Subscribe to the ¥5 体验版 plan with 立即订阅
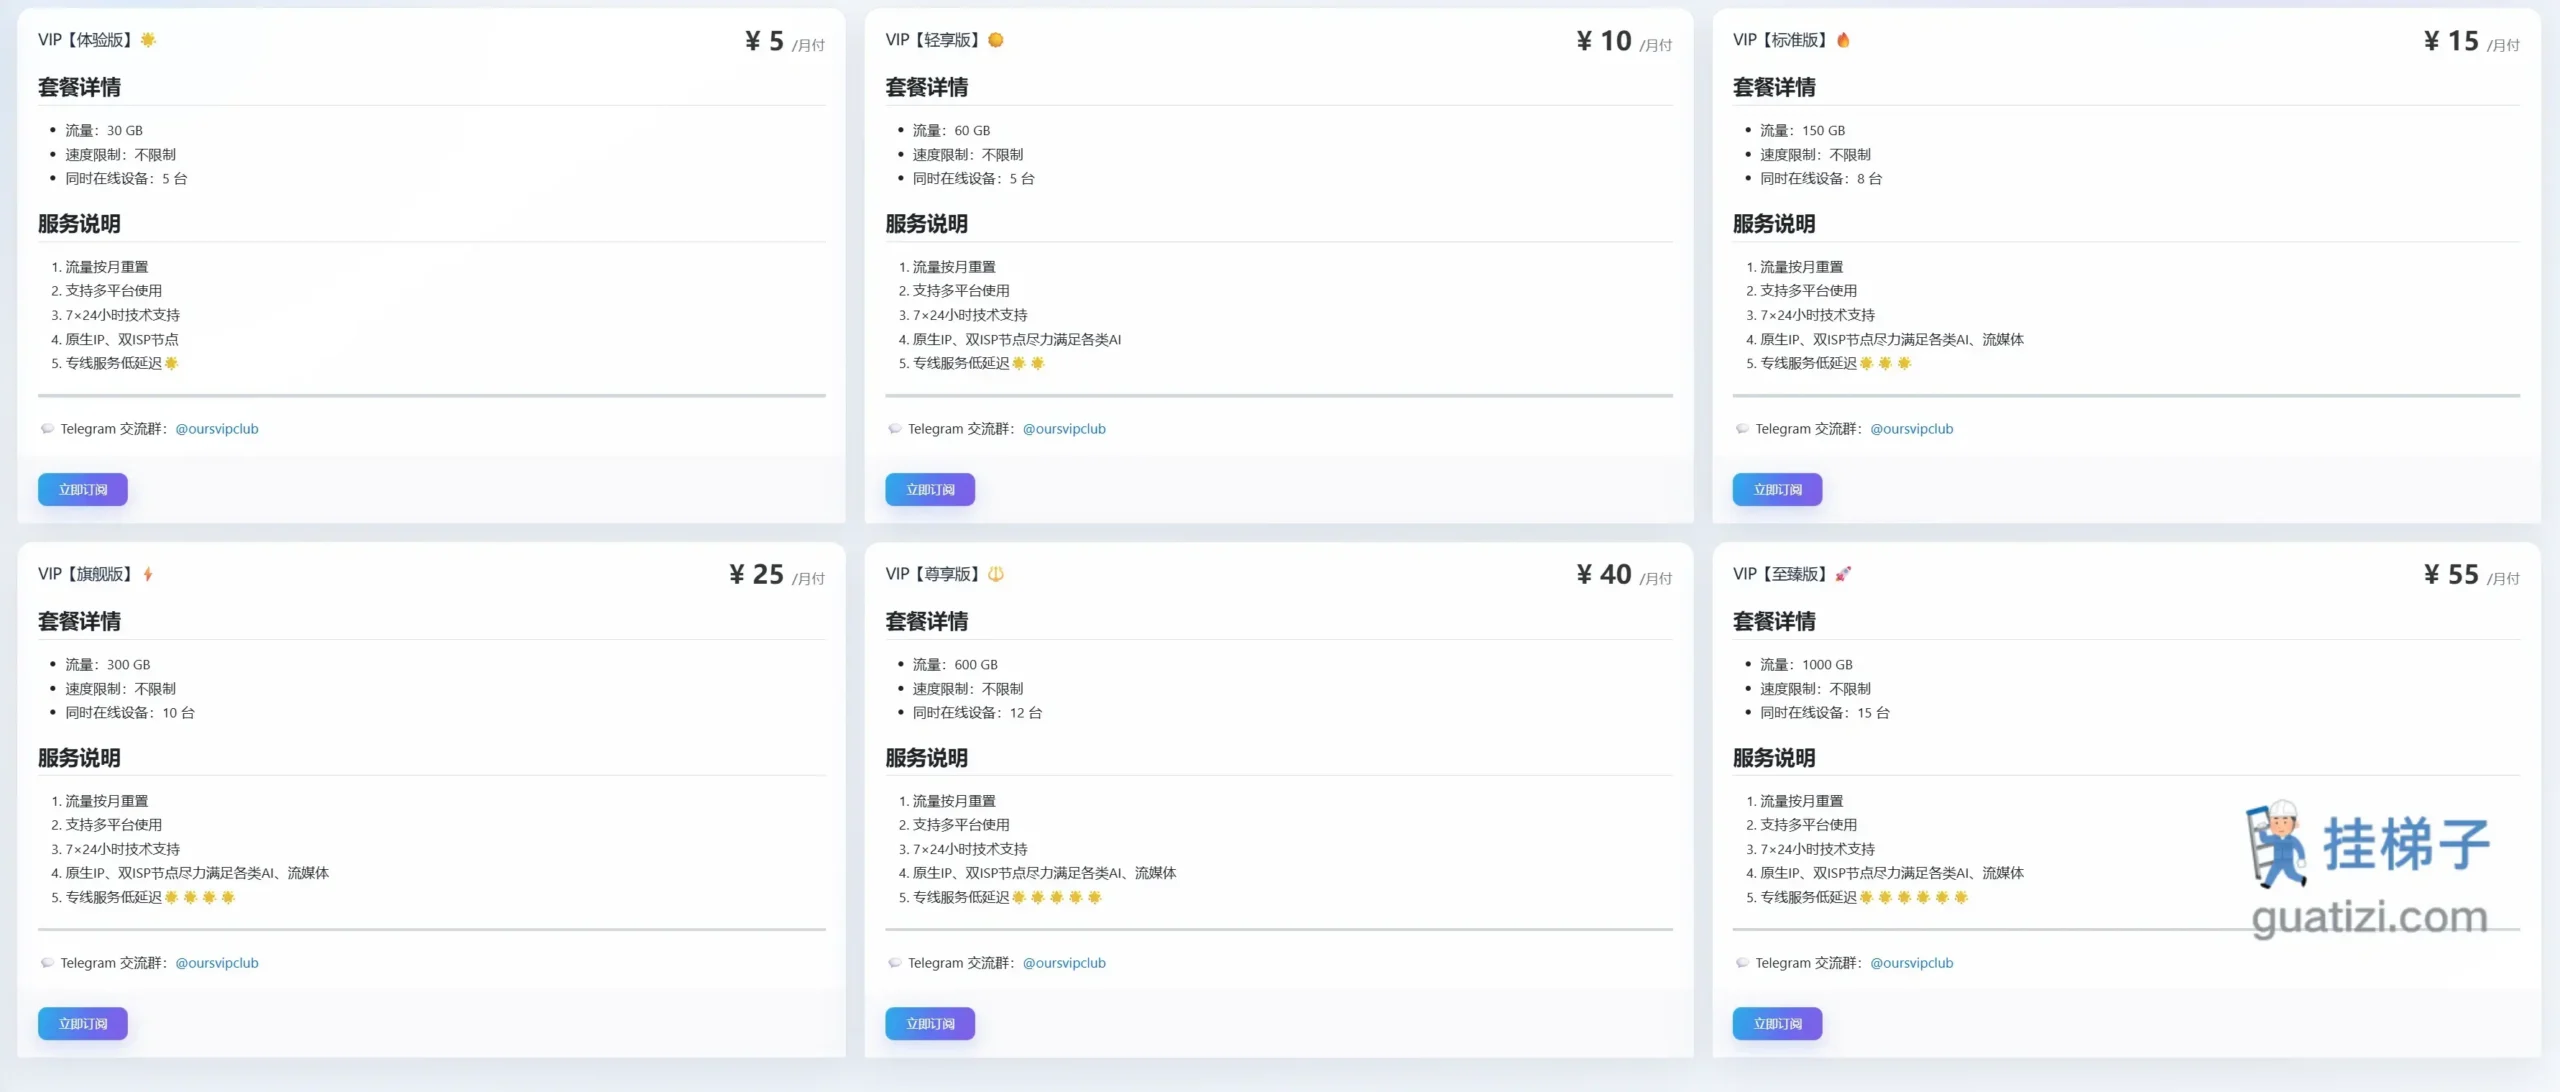 [x=83, y=490]
